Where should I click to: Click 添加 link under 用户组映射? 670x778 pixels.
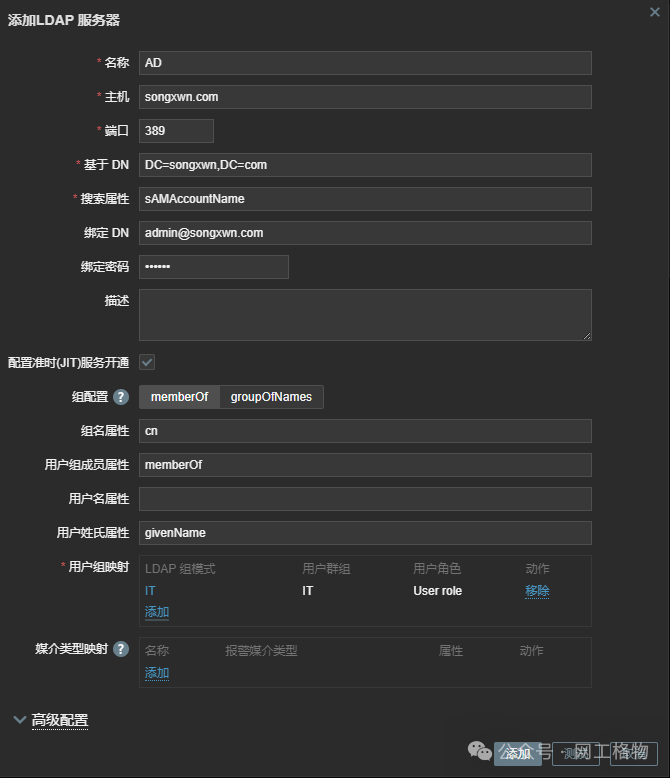157,612
